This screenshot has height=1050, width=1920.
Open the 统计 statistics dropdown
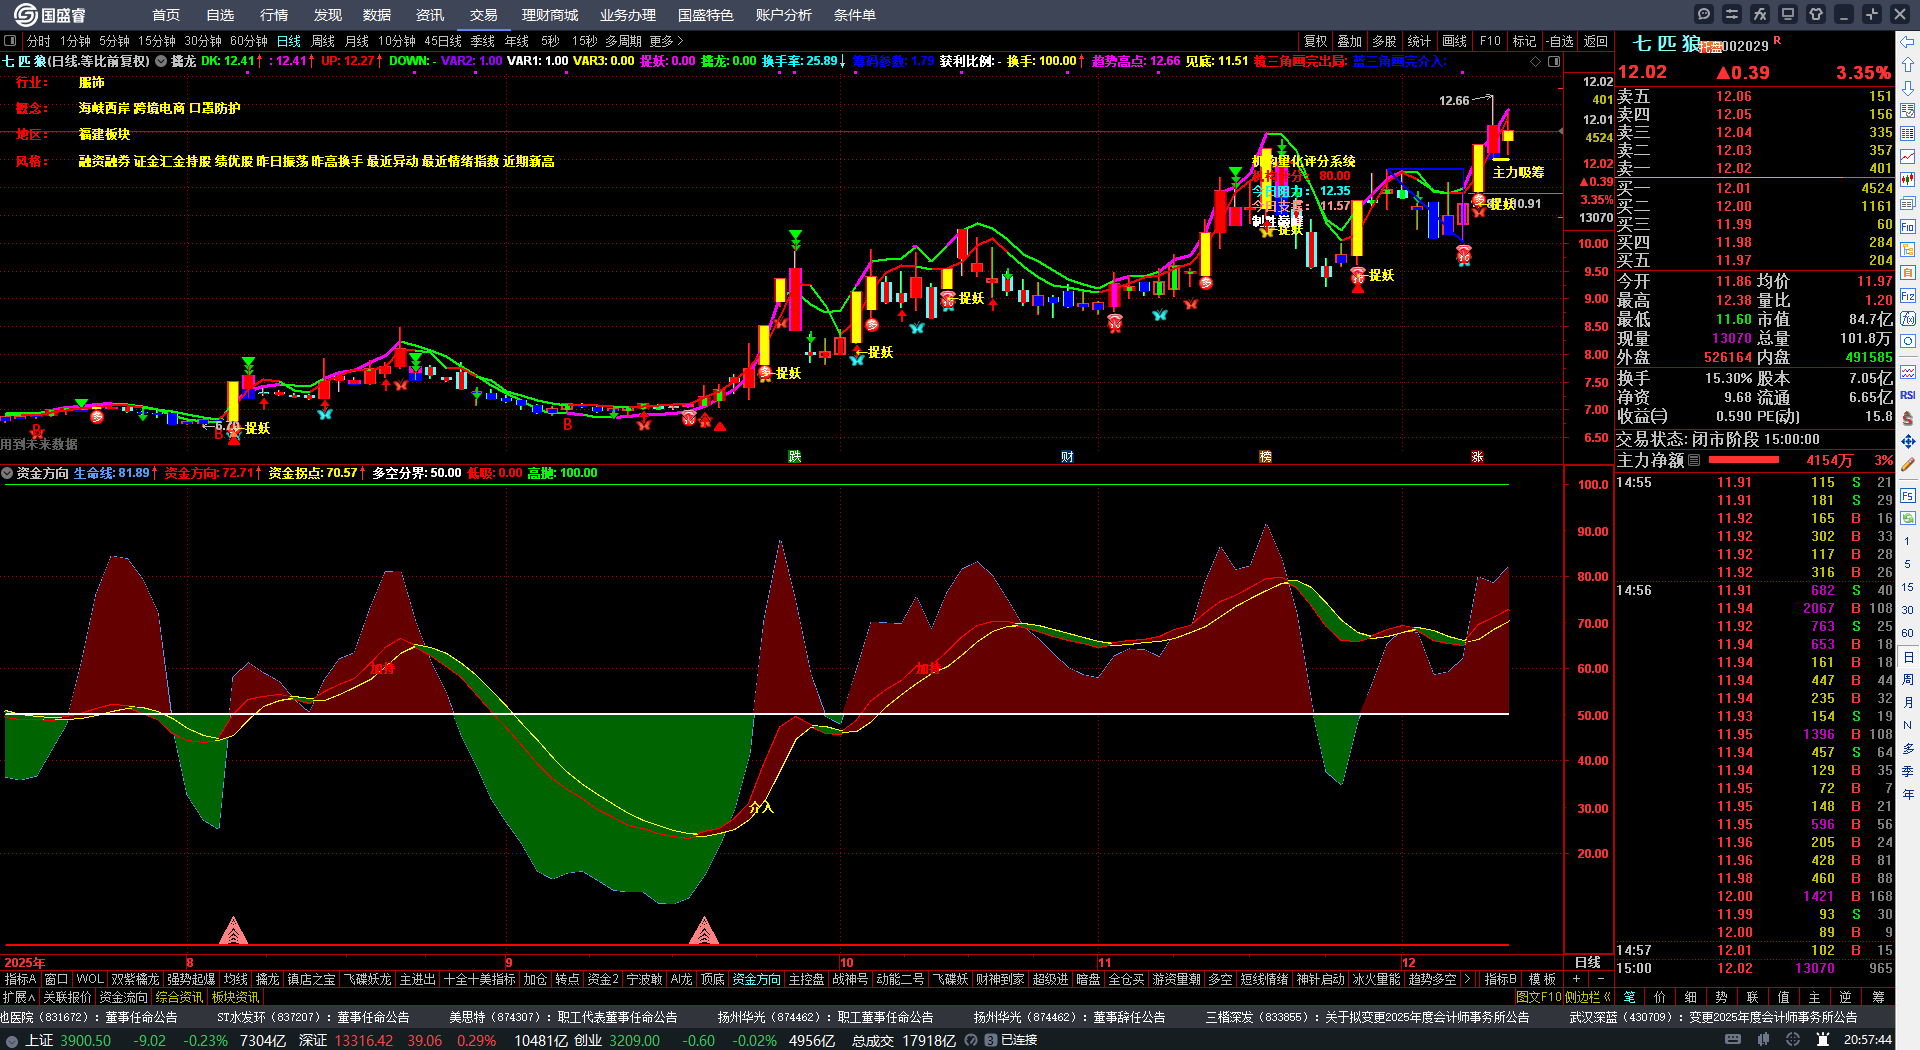click(x=1419, y=41)
